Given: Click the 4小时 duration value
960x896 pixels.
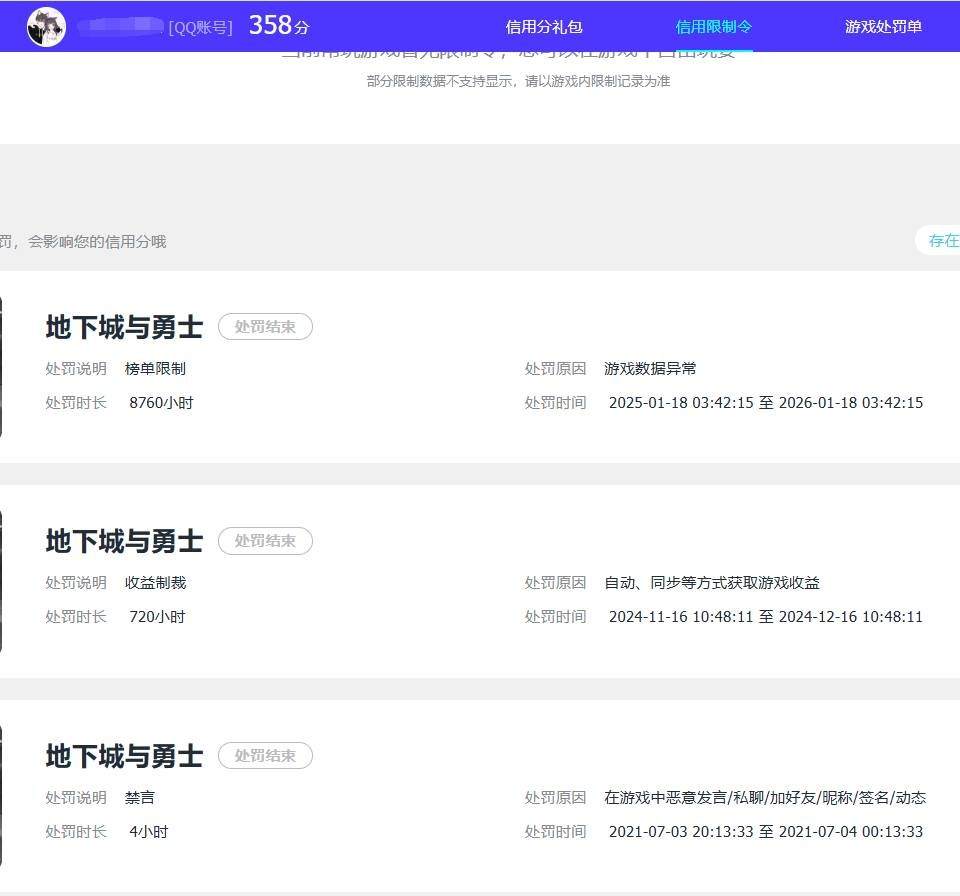Looking at the screenshot, I should click(149, 832).
